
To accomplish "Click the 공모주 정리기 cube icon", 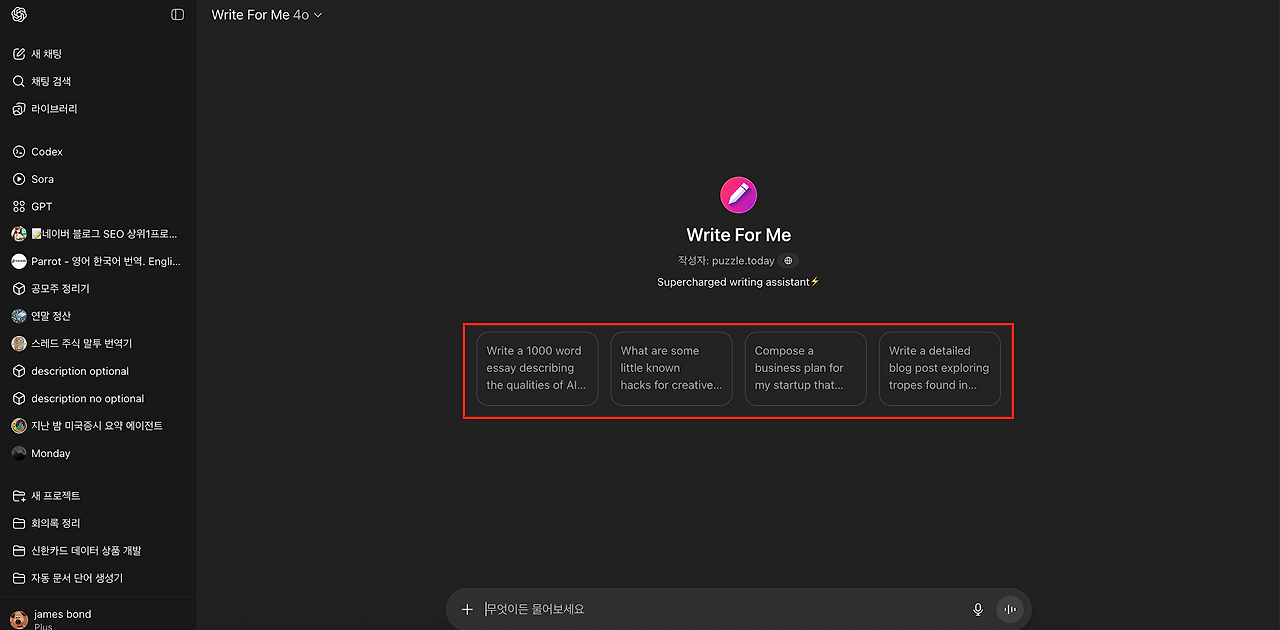I will 19,289.
